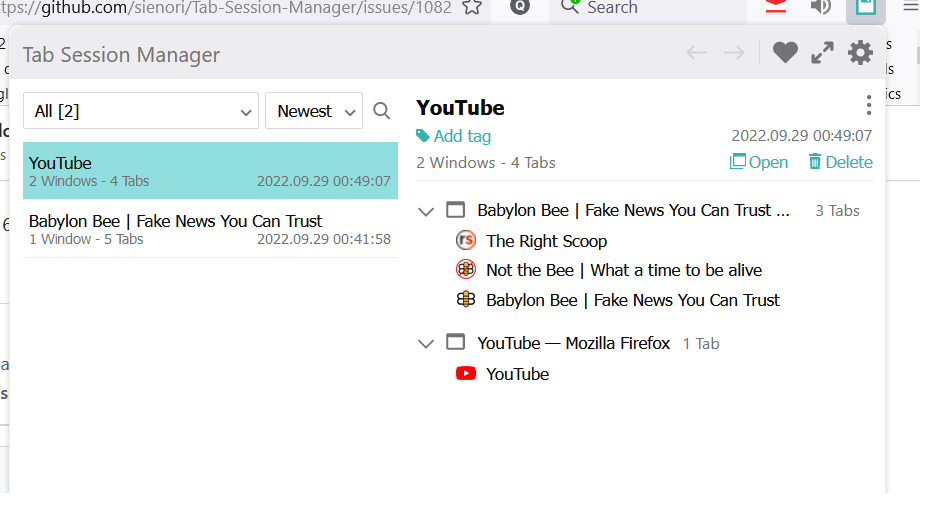Open popup in expanded full-tab view
This screenshot has height=513, width=944.
(x=822, y=53)
